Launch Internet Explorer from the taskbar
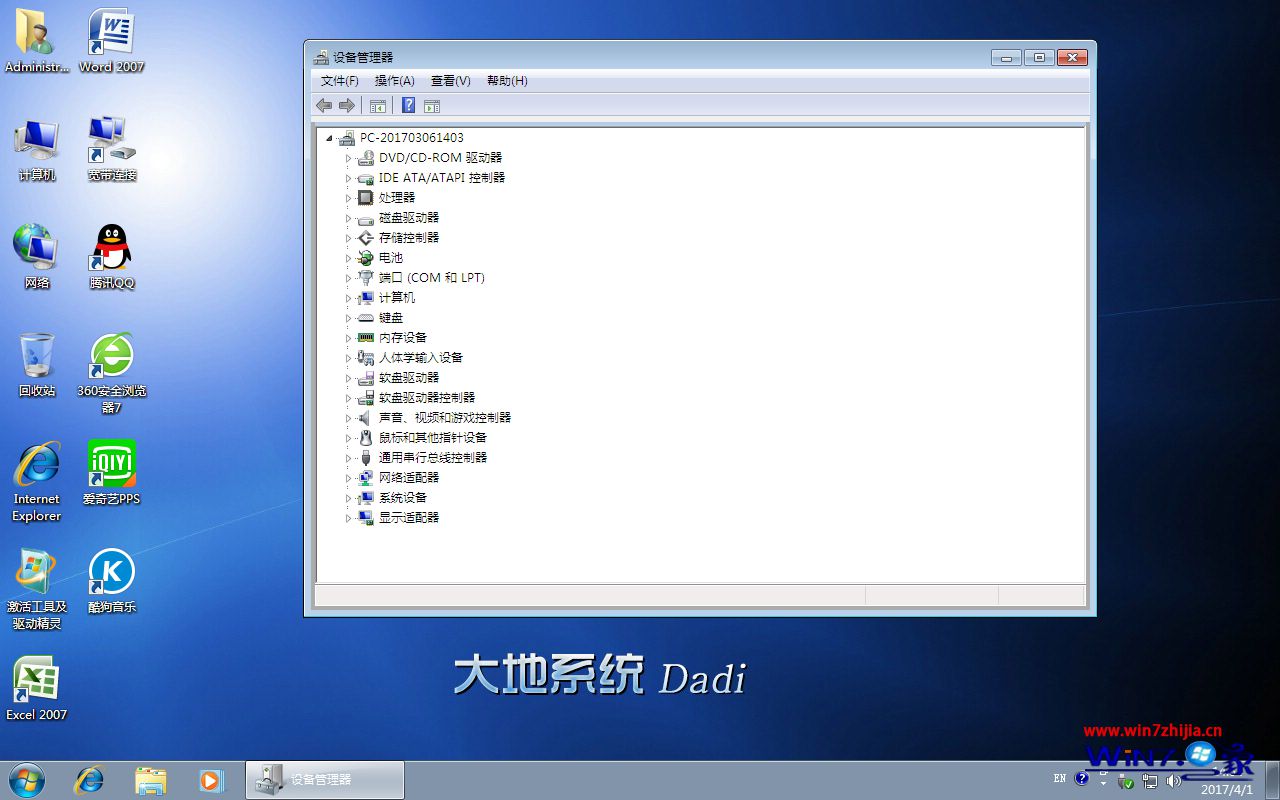Viewport: 1280px width, 800px height. click(x=90, y=780)
